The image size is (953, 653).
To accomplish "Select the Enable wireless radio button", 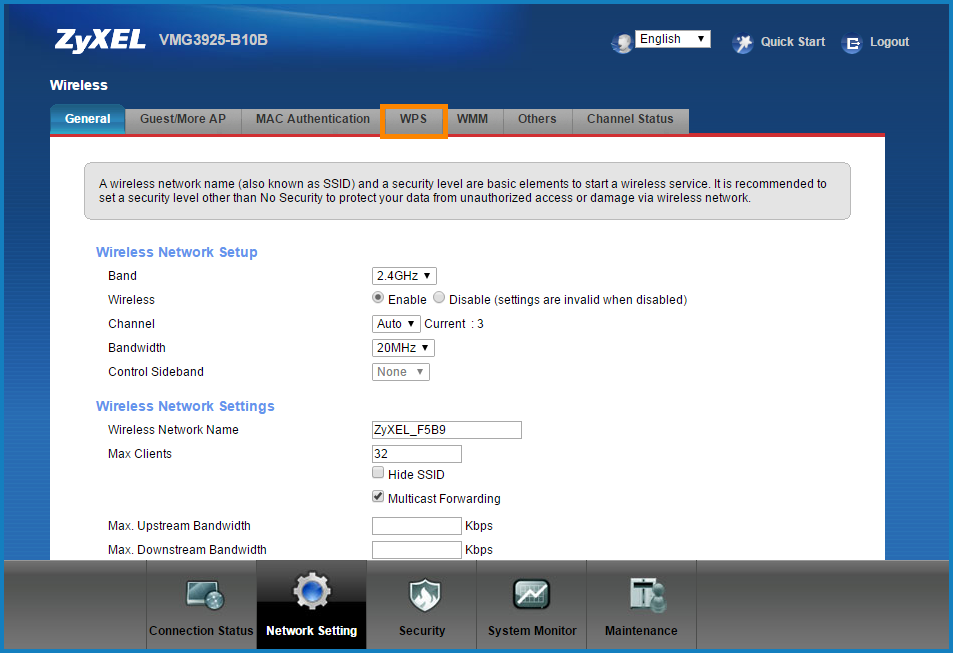I will coord(378,298).
